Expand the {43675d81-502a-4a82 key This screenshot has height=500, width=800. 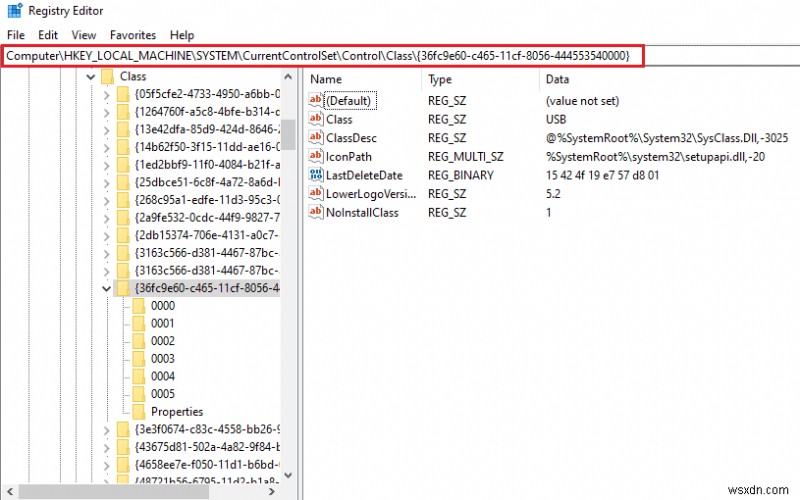click(x=106, y=448)
